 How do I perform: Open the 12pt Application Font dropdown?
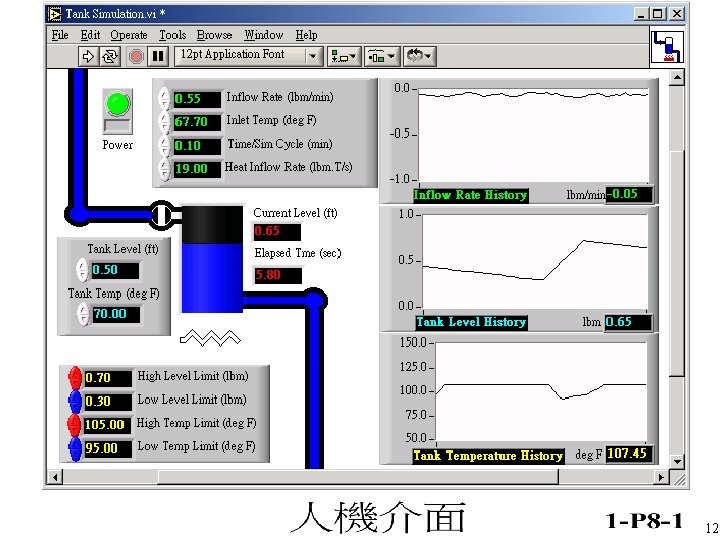pyautogui.click(x=248, y=56)
